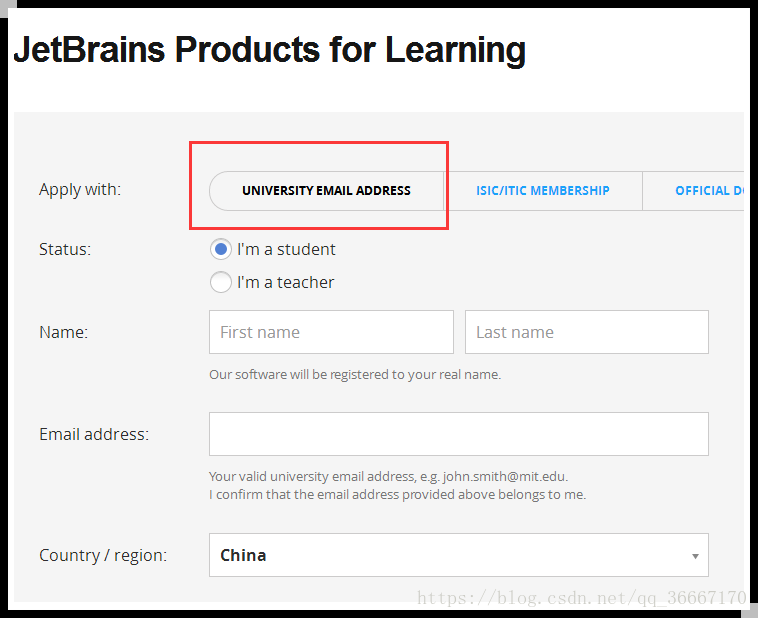
Task: Choose the "I'm a student" radio button
Action: [x=221, y=249]
